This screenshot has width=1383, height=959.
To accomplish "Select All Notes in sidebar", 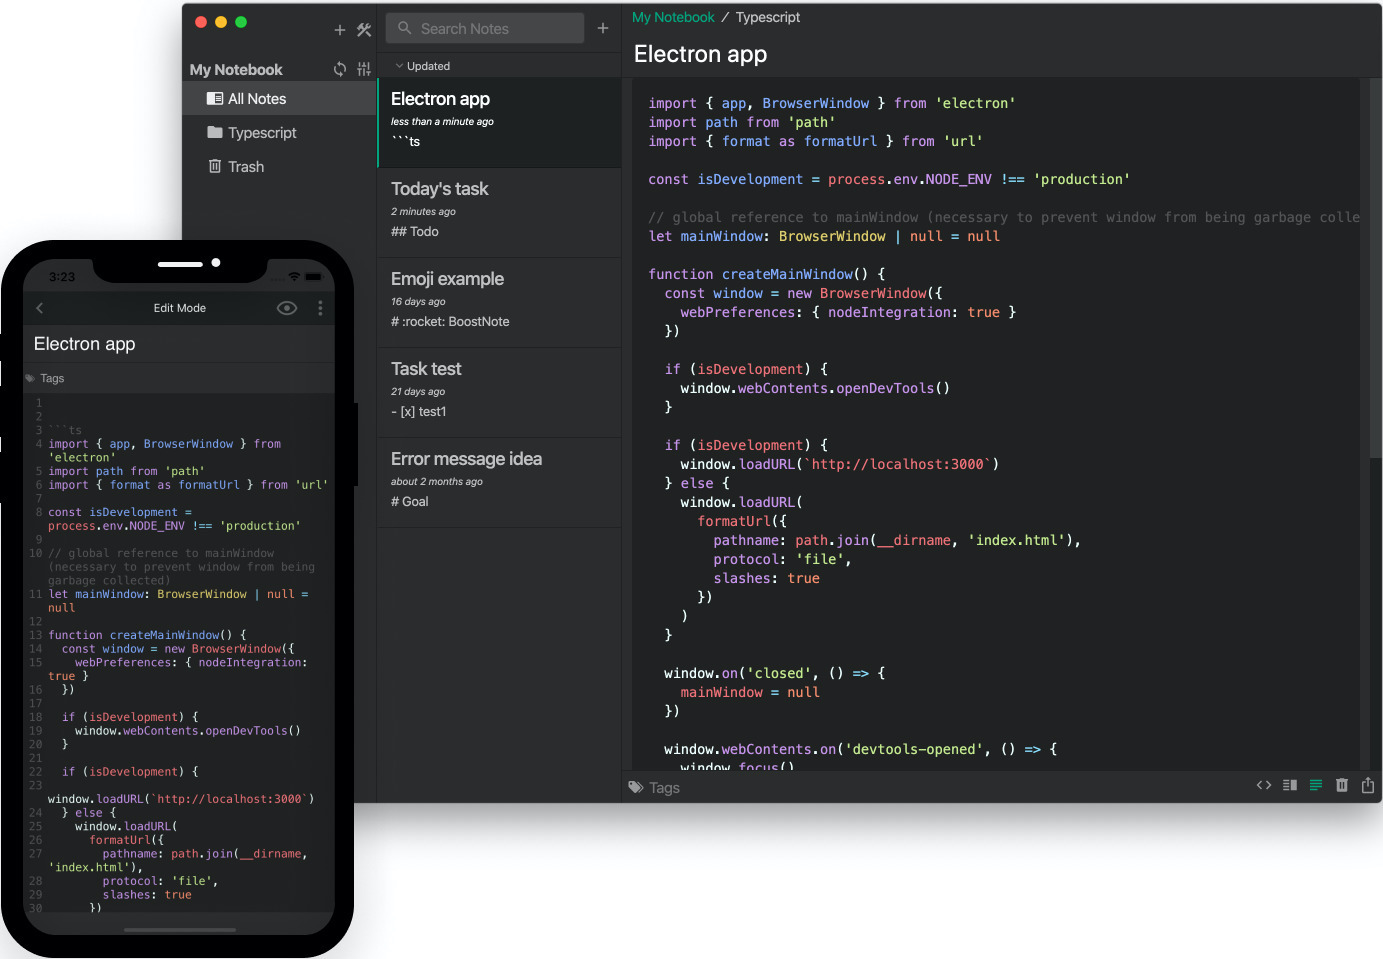I will (279, 99).
